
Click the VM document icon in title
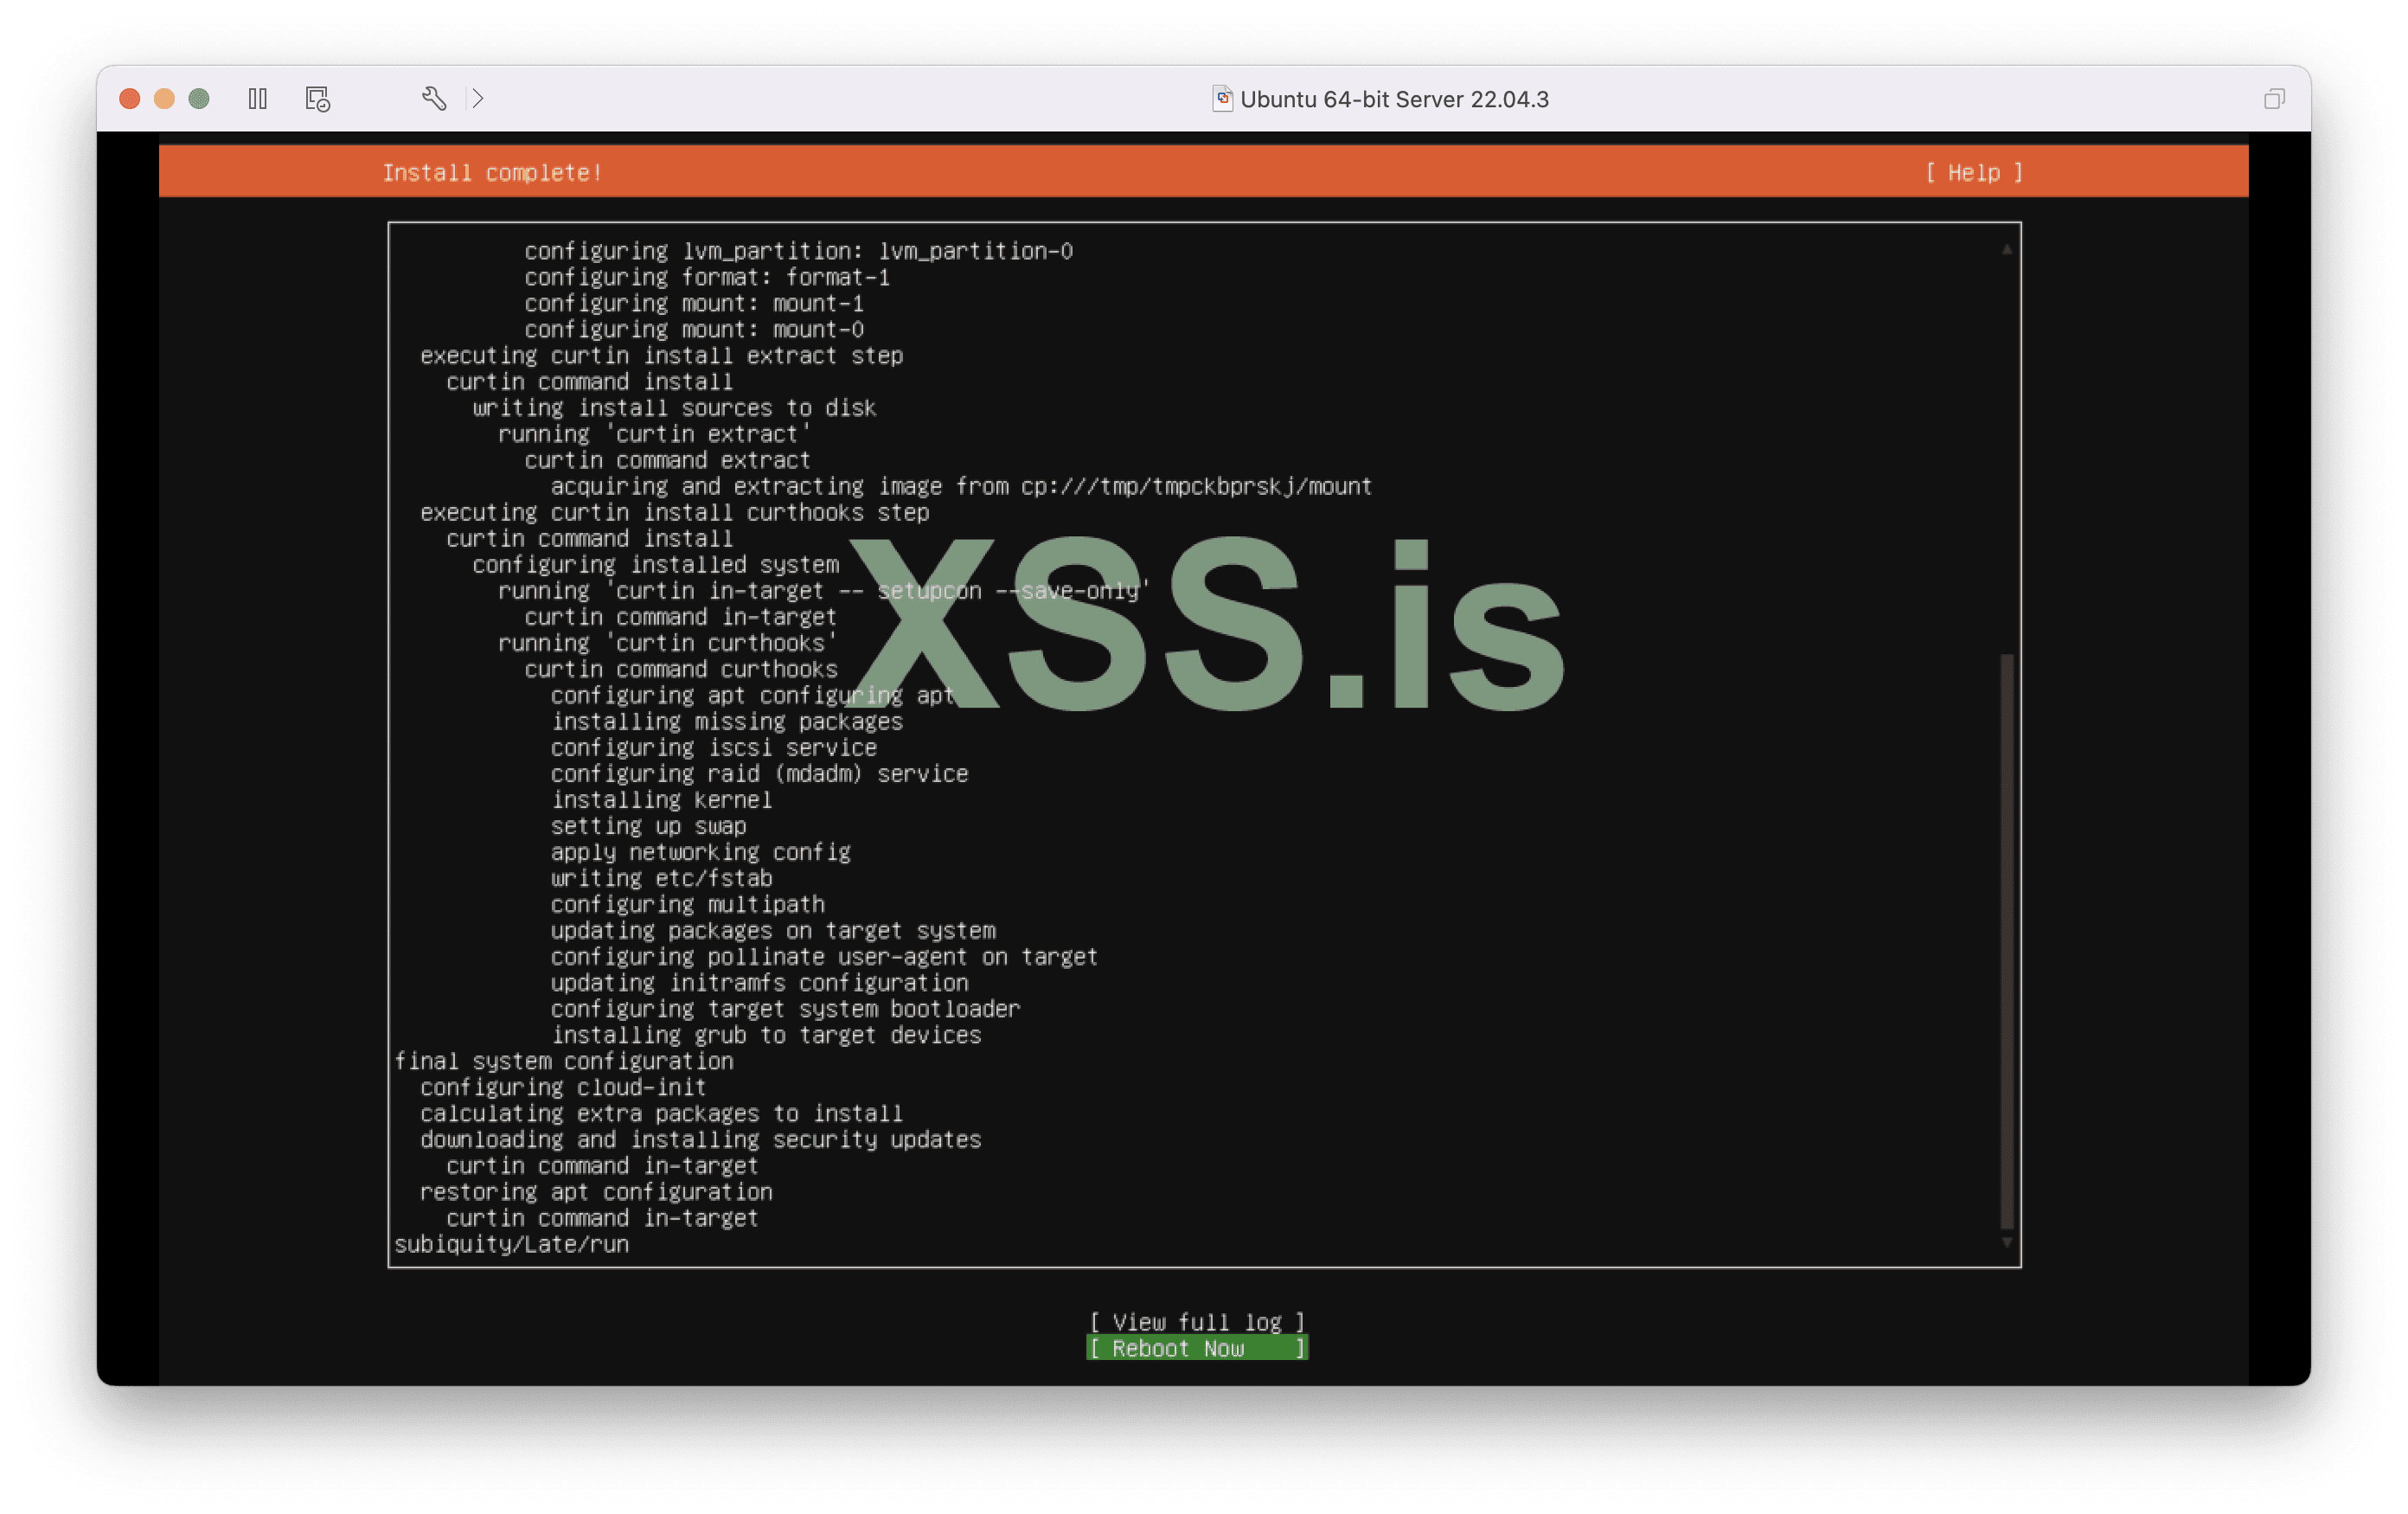pyautogui.click(x=1221, y=98)
